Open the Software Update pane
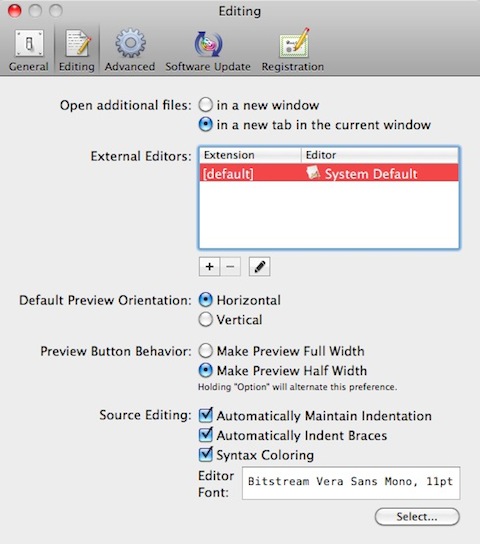The width and height of the screenshot is (480, 544). 208,51
